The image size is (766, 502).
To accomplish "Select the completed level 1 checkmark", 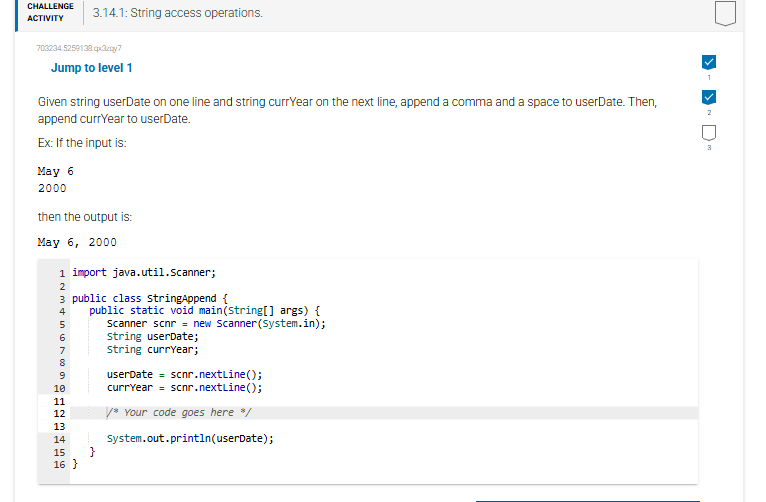I will coord(709,62).
